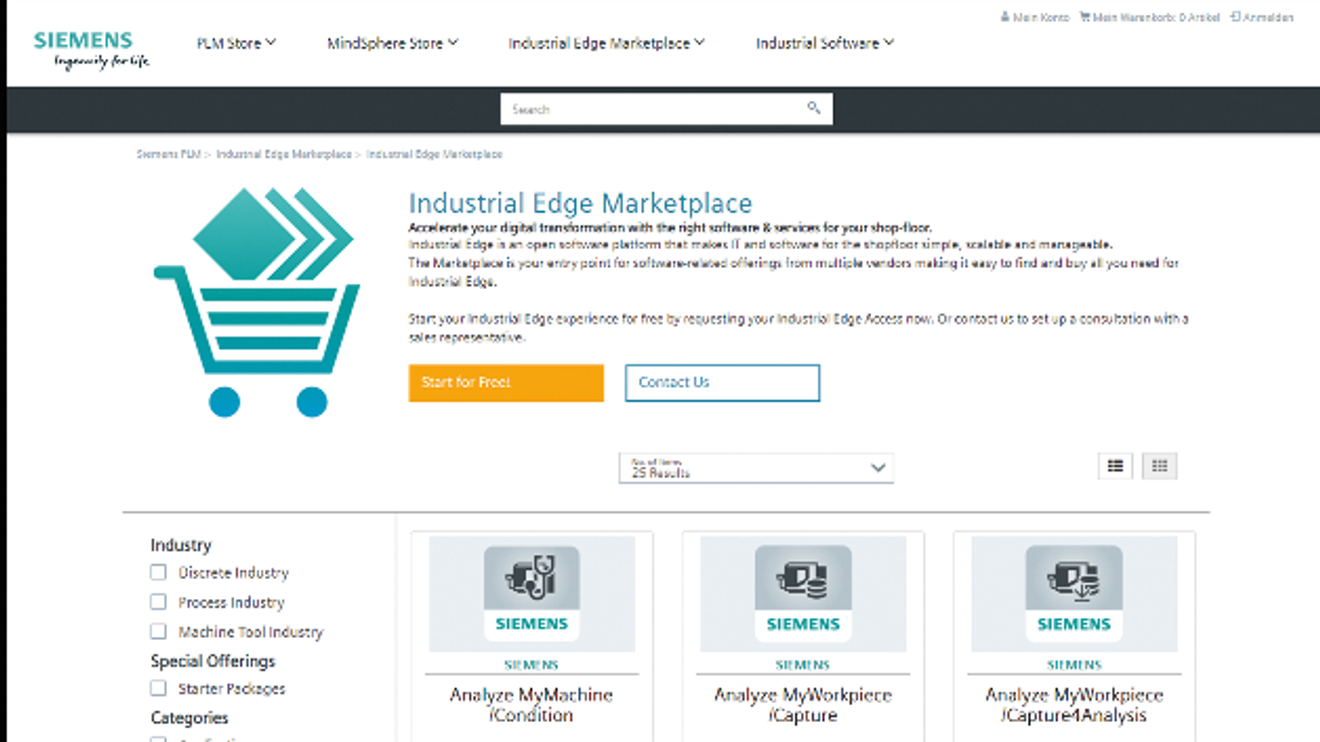This screenshot has height=742, width=1320.
Task: Open Analyze MyWorkpiece /Capture4Analysis product thumbnail
Action: 1074,594
